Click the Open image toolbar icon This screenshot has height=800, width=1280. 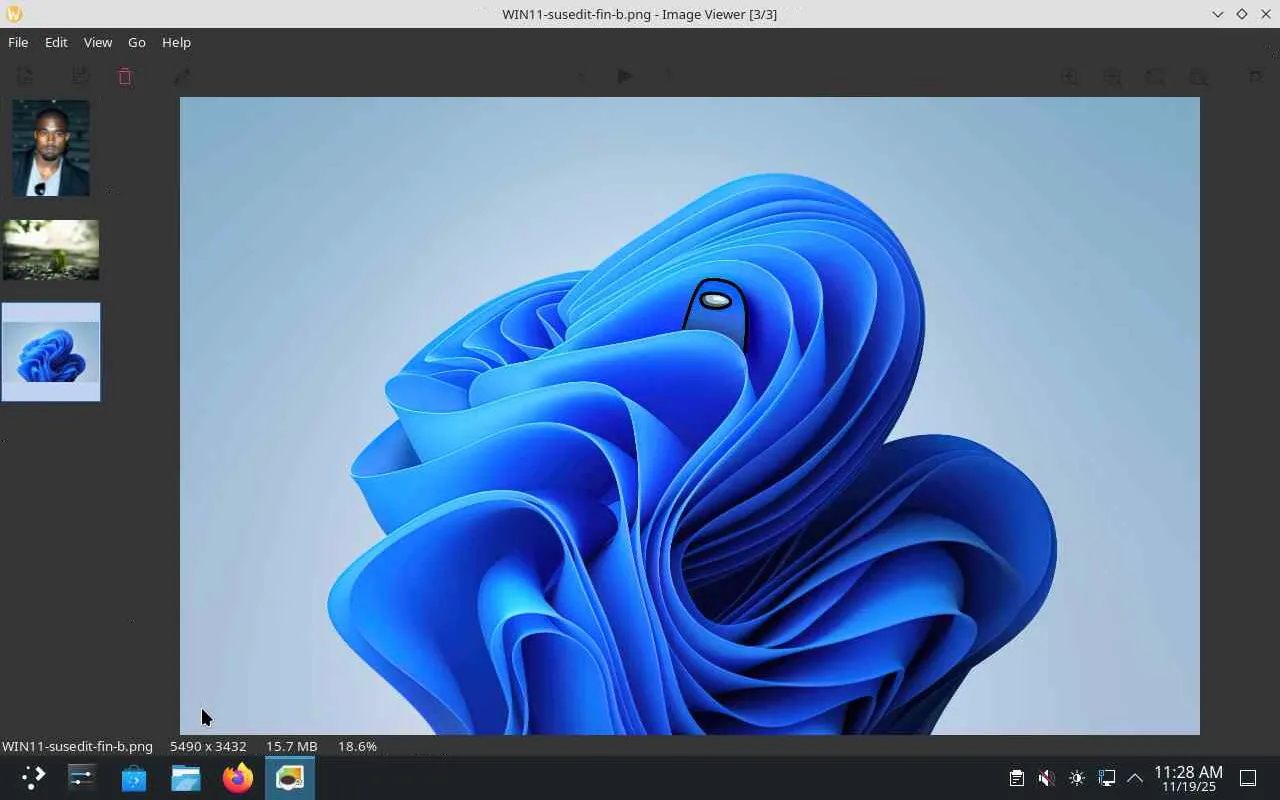(x=25, y=76)
